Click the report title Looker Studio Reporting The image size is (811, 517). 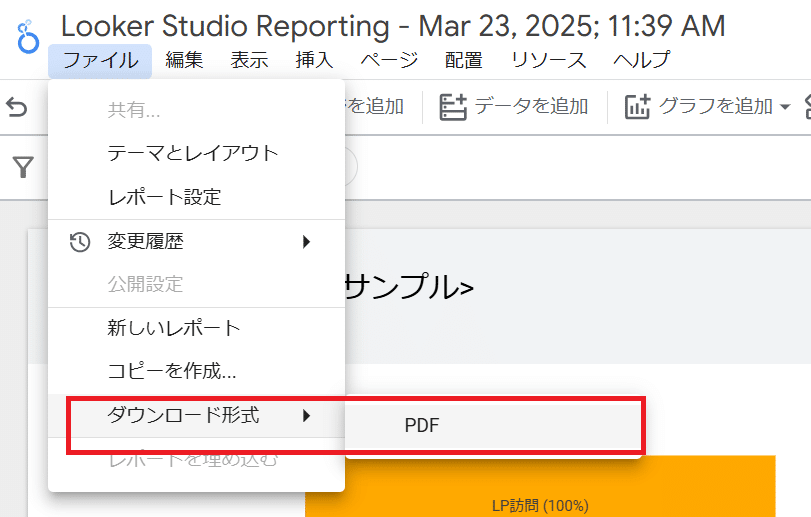393,26
